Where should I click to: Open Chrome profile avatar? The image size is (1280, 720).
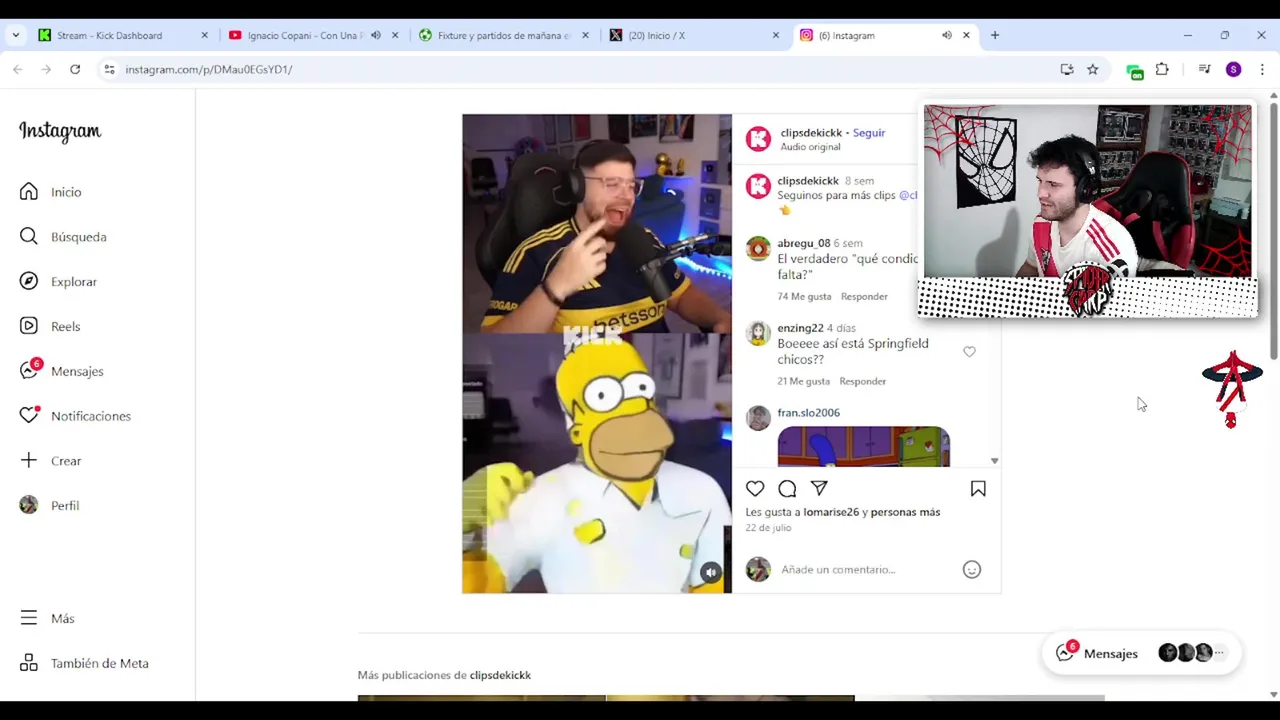tap(1233, 69)
